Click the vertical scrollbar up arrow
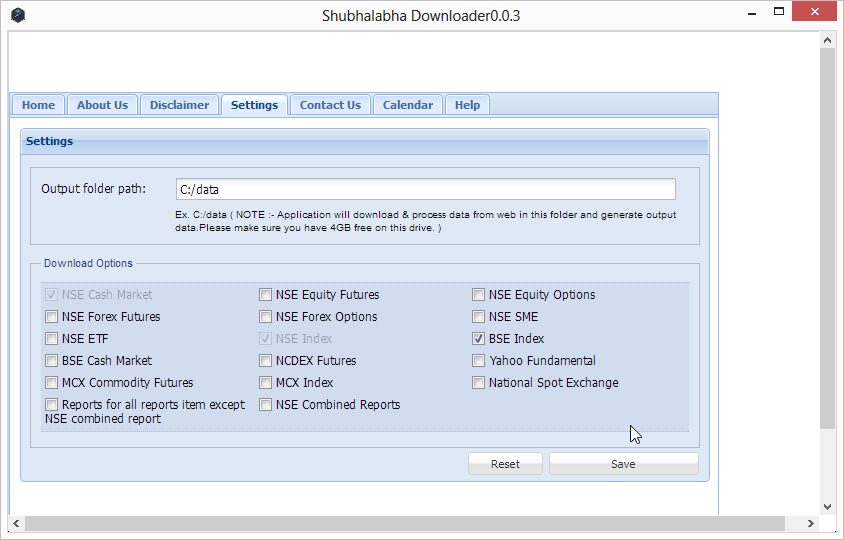Viewport: 844px width, 540px height. pyautogui.click(x=827, y=40)
